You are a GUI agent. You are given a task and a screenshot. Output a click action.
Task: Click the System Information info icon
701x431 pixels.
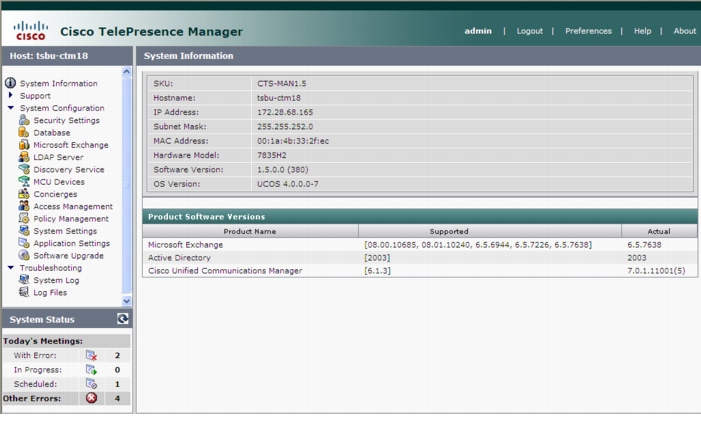click(x=10, y=83)
